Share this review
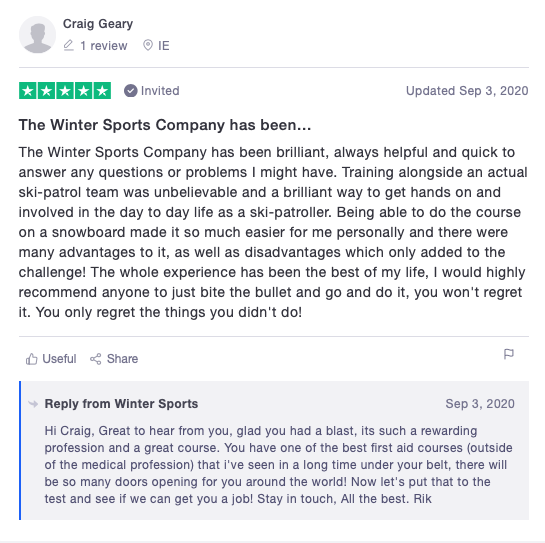 (x=114, y=359)
